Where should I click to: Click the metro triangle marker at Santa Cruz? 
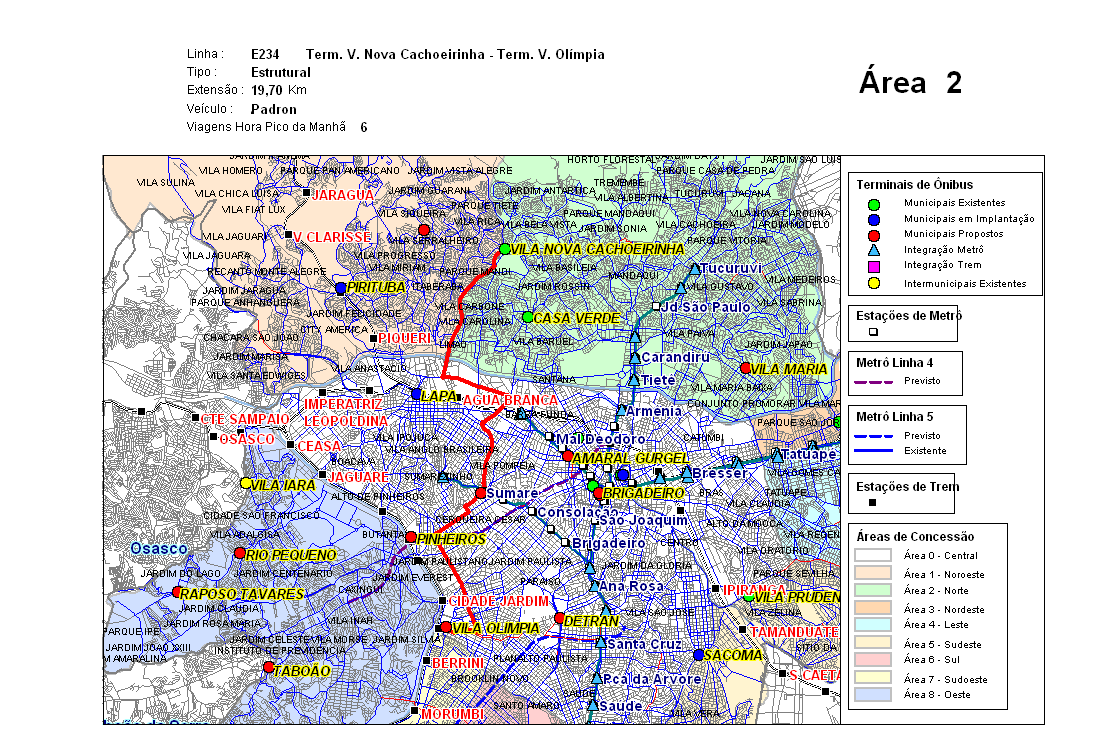tap(600, 641)
